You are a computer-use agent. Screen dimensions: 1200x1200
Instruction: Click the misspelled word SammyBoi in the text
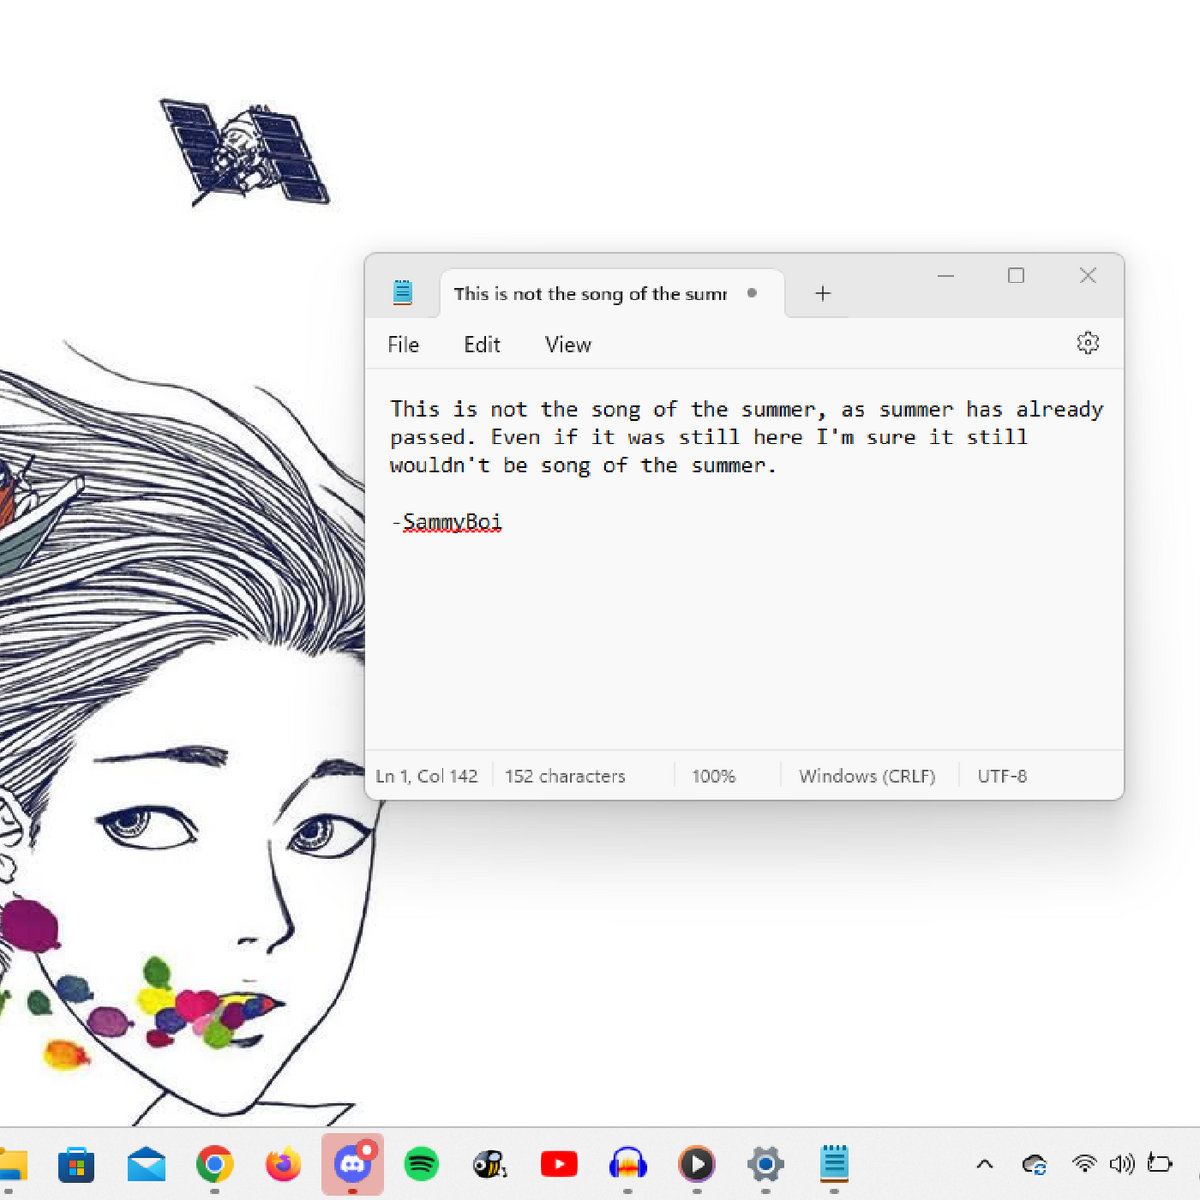(452, 522)
